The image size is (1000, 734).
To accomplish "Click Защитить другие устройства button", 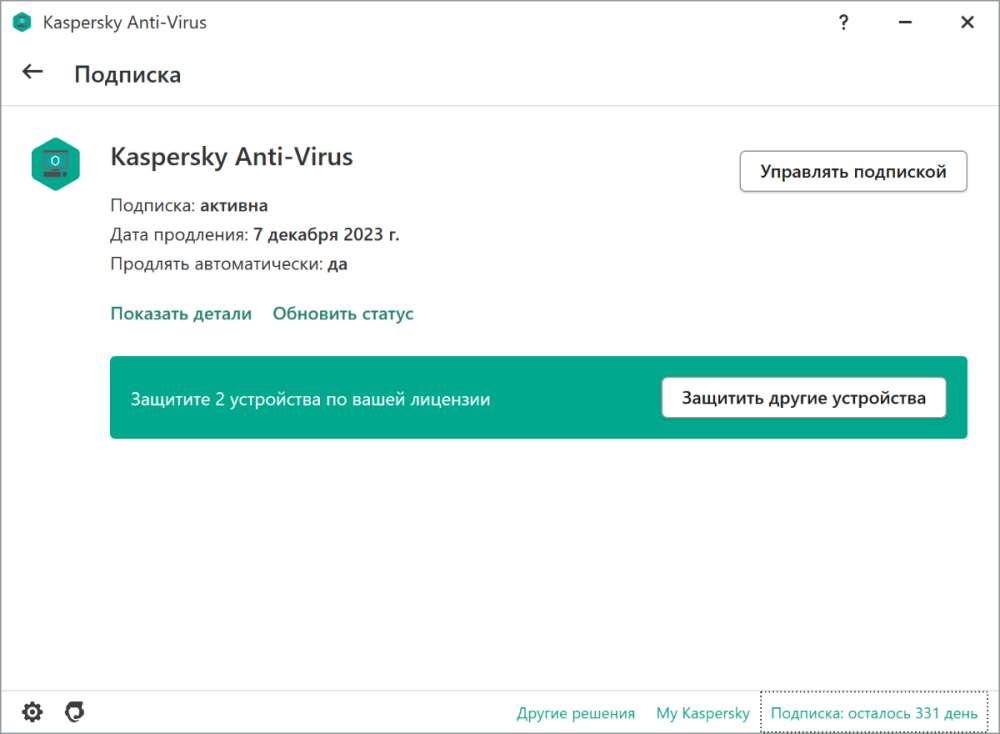I will coord(804,398).
